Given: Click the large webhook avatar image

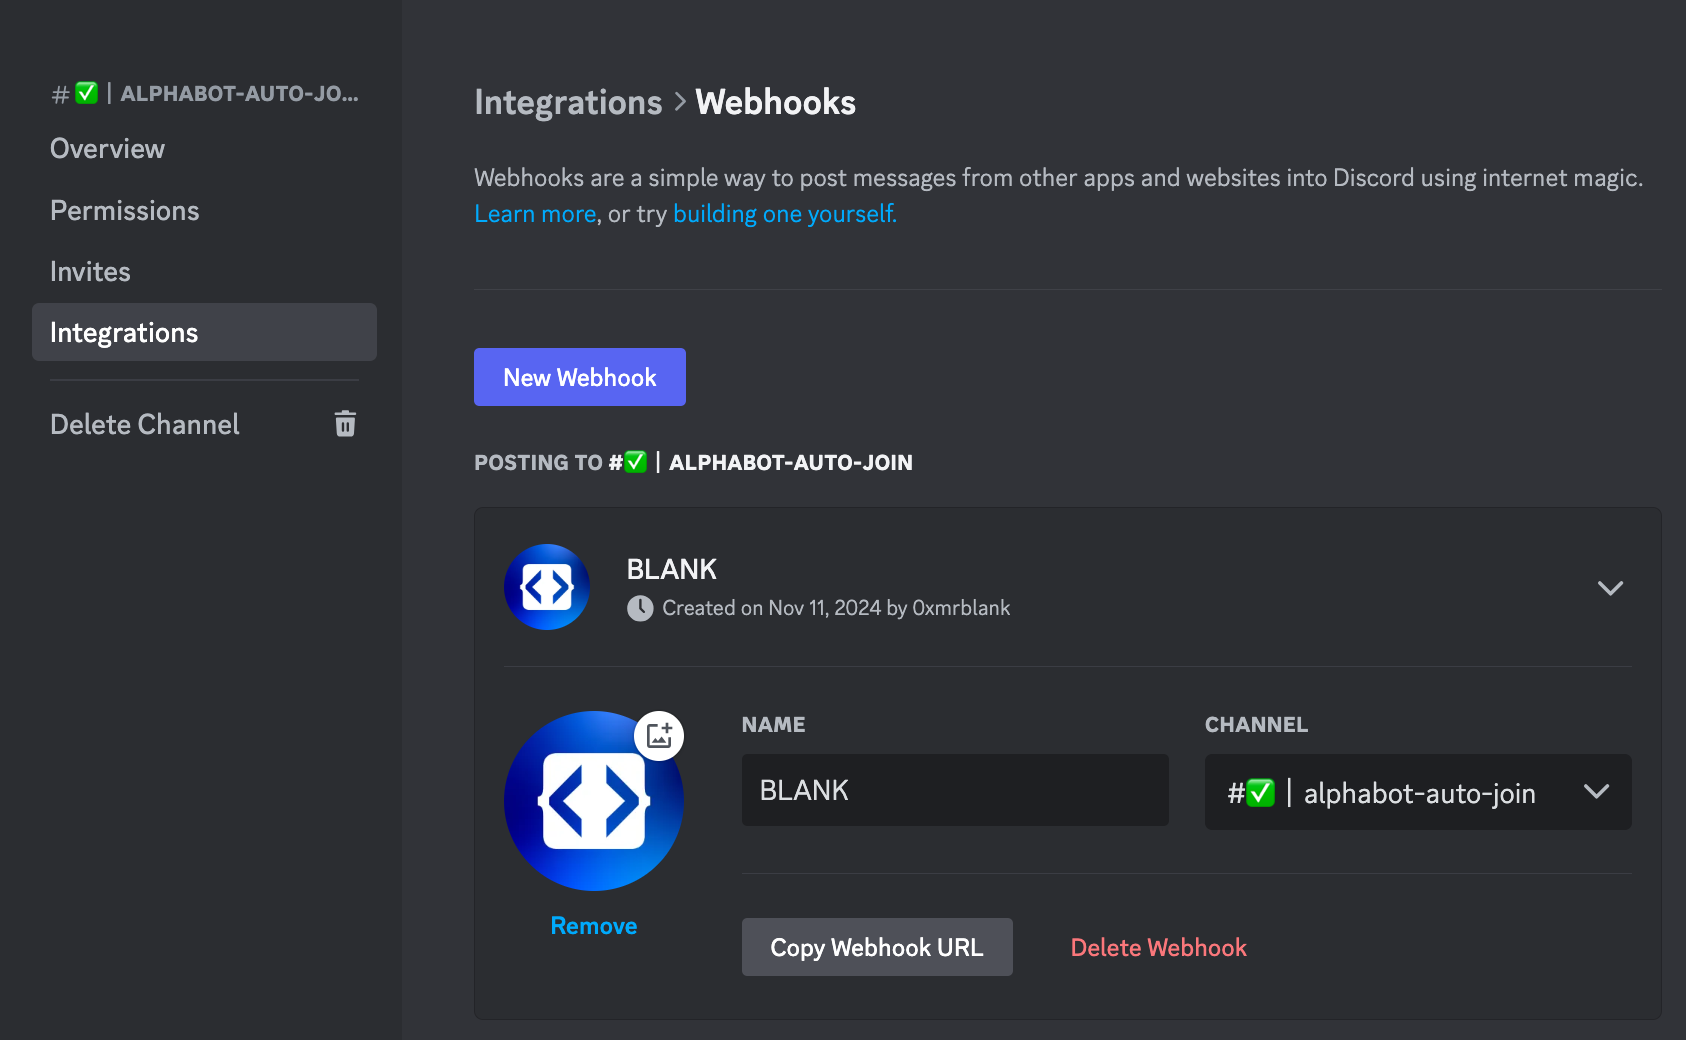Looking at the screenshot, I should pos(594,801).
